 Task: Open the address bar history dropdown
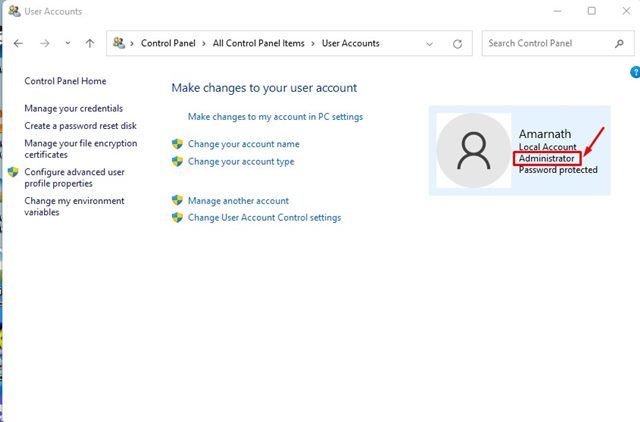point(429,44)
